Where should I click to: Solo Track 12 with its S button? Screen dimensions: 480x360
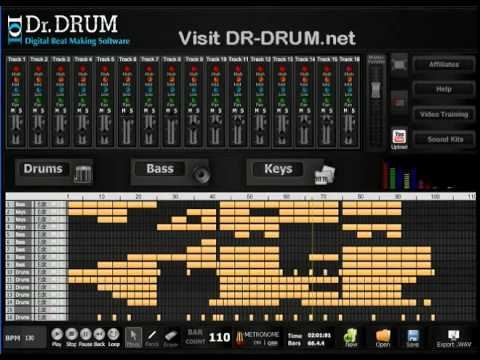pyautogui.click(x=264, y=110)
